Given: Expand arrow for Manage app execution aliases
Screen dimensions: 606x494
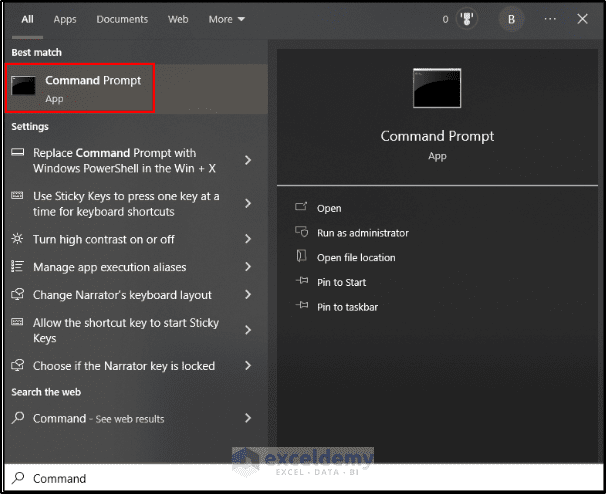Looking at the screenshot, I should [x=248, y=267].
